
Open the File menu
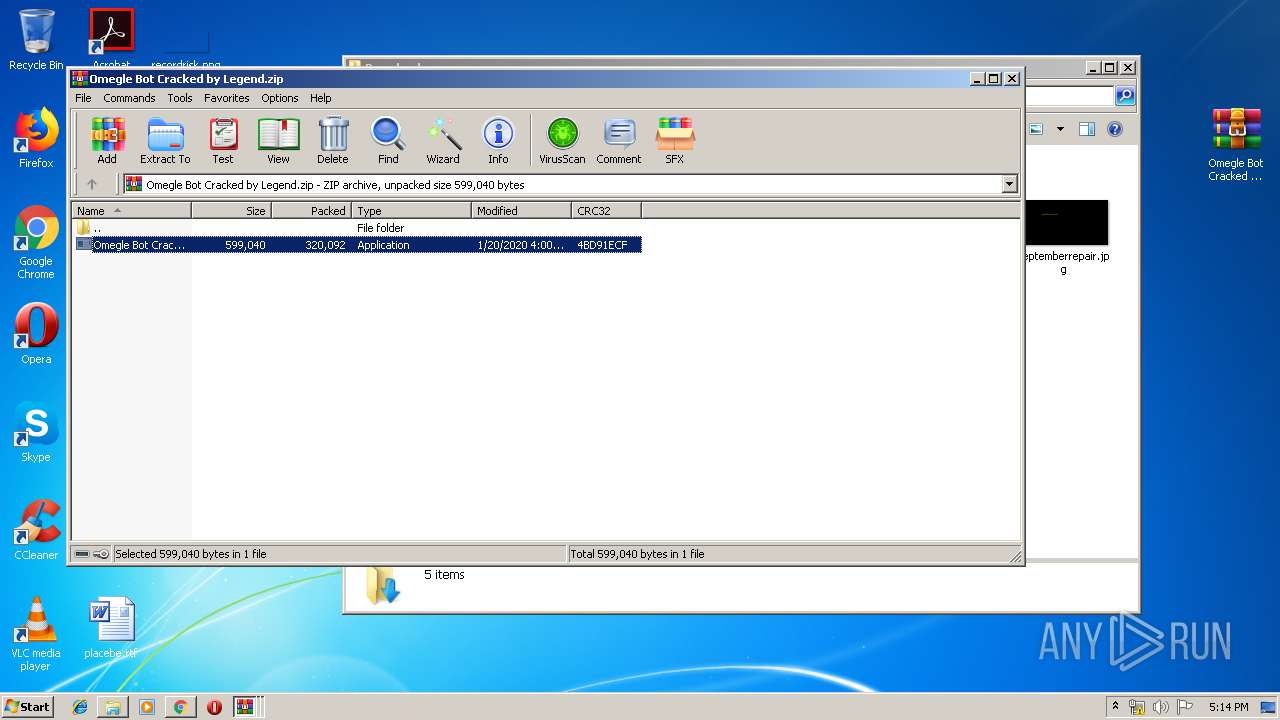[83, 98]
